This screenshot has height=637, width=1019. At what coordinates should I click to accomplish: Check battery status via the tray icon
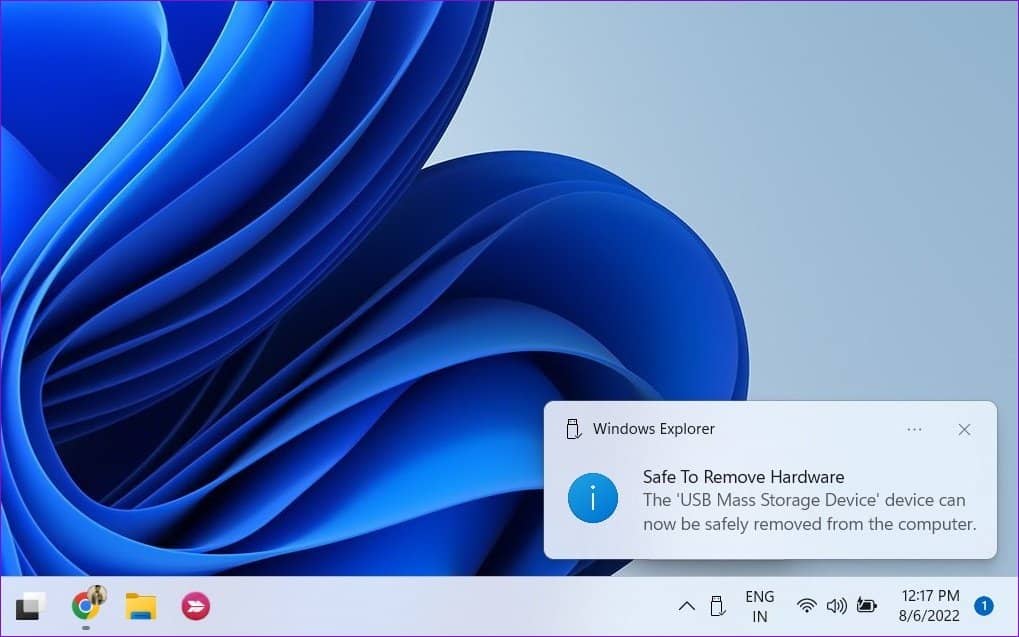click(866, 606)
